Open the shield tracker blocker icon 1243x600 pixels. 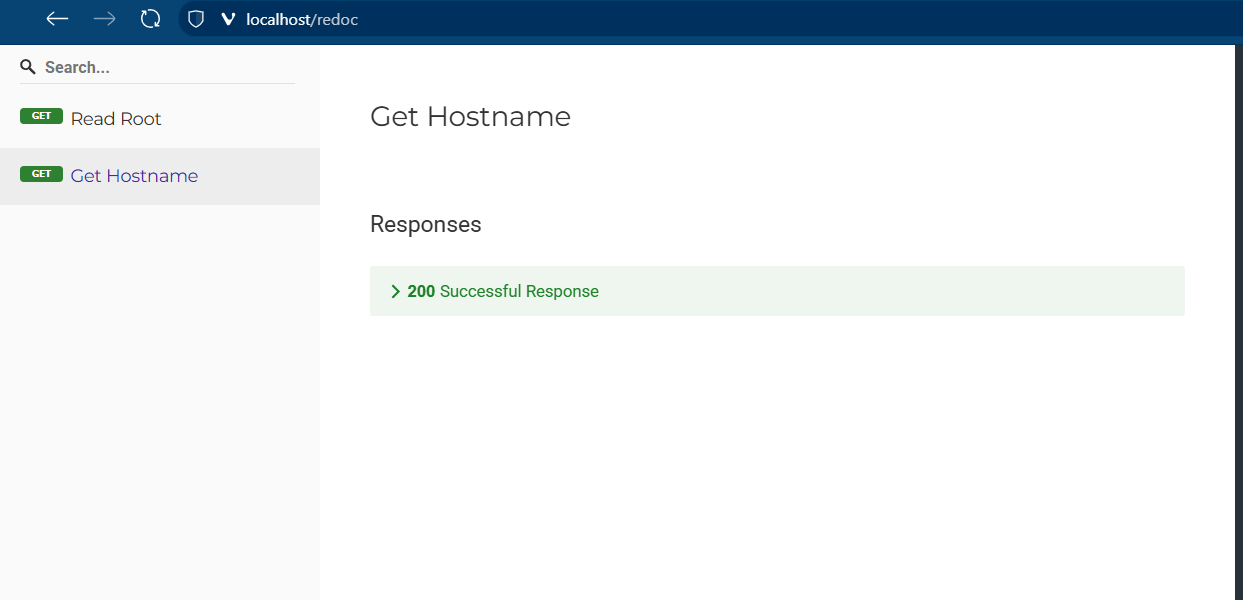tap(196, 19)
